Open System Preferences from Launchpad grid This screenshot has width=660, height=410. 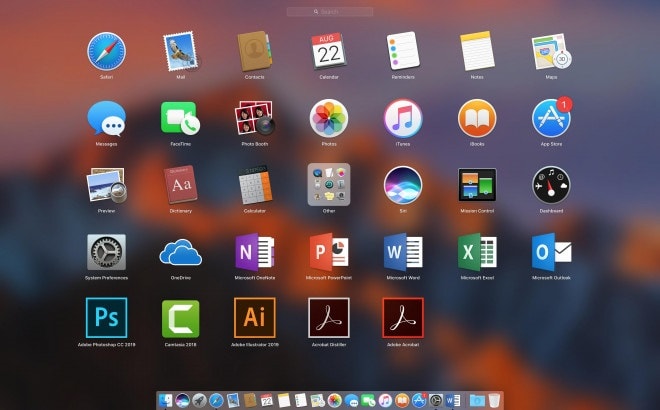click(106, 252)
